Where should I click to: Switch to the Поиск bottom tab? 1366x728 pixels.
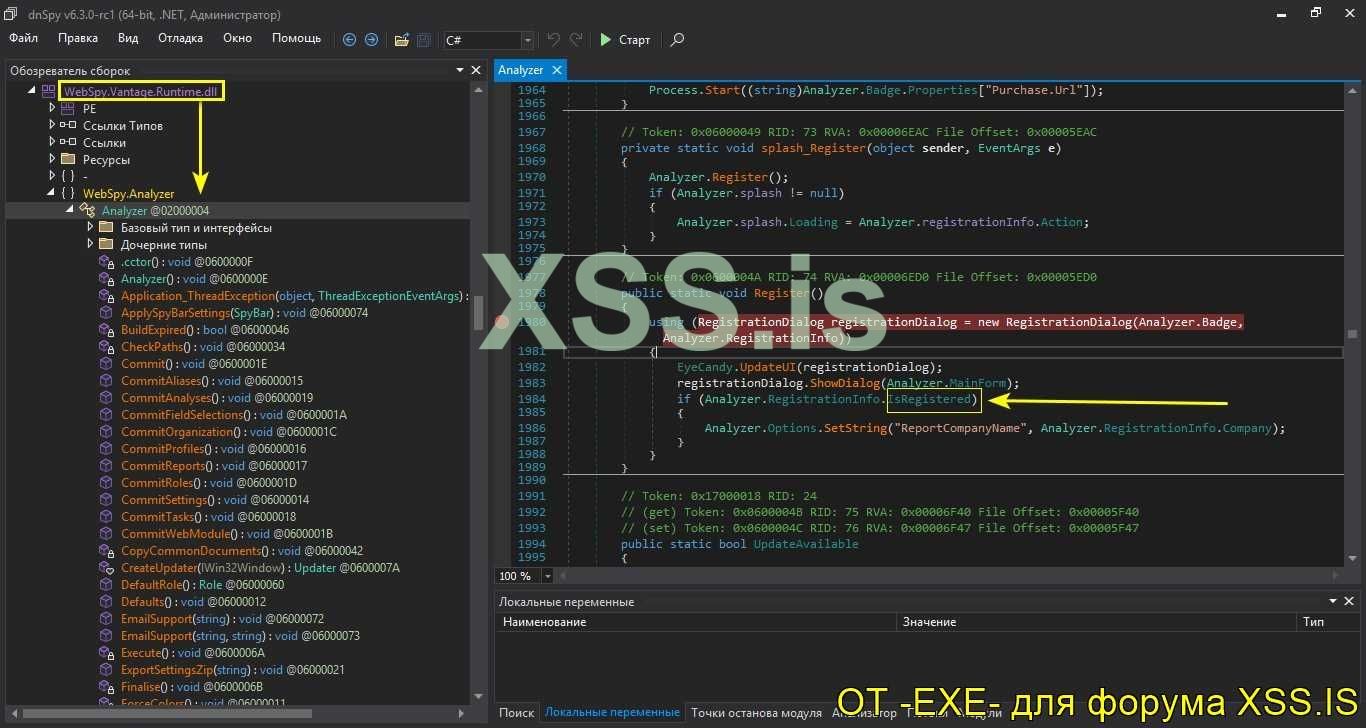(516, 713)
